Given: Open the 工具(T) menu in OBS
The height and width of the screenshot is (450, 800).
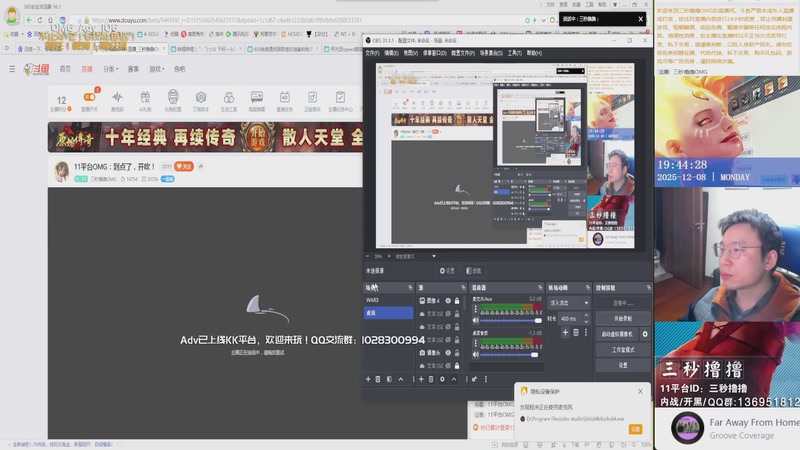Looking at the screenshot, I should [x=514, y=53].
